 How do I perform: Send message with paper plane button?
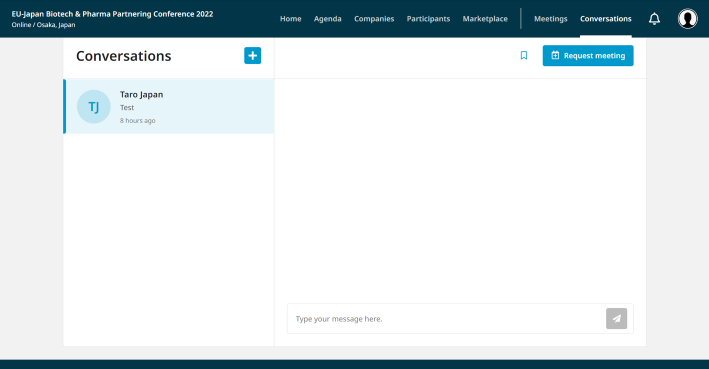click(616, 318)
